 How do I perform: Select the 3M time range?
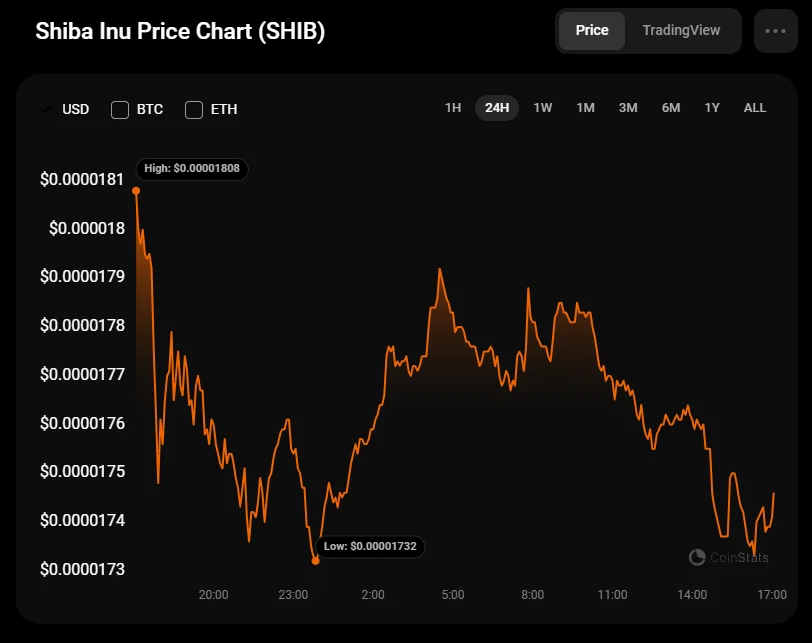[x=628, y=107]
